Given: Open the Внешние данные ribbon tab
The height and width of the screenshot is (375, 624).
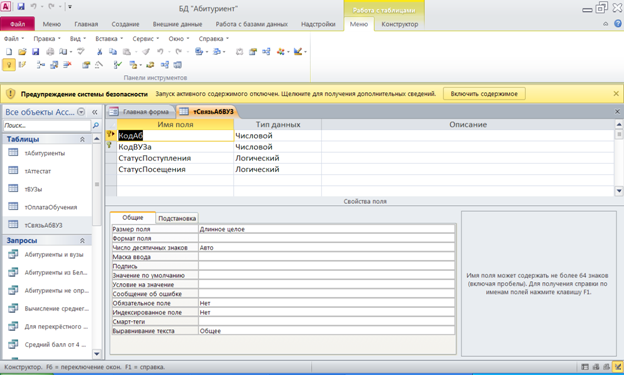Looking at the screenshot, I should (x=177, y=24).
